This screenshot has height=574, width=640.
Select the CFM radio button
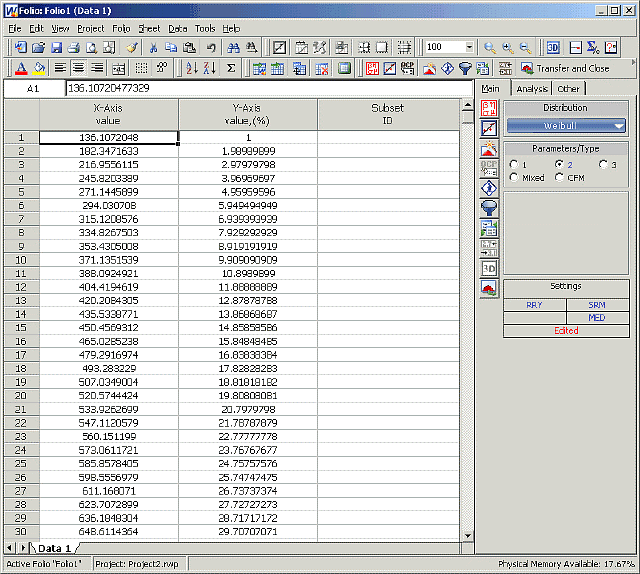point(558,178)
